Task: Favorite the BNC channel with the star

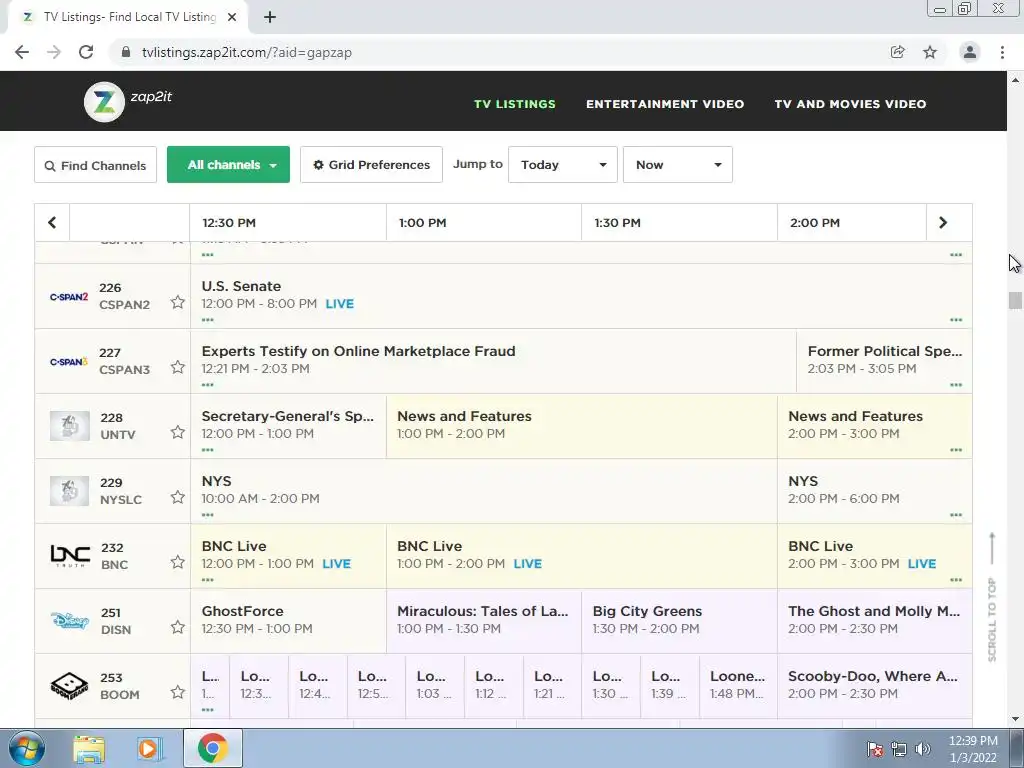Action: click(178, 562)
